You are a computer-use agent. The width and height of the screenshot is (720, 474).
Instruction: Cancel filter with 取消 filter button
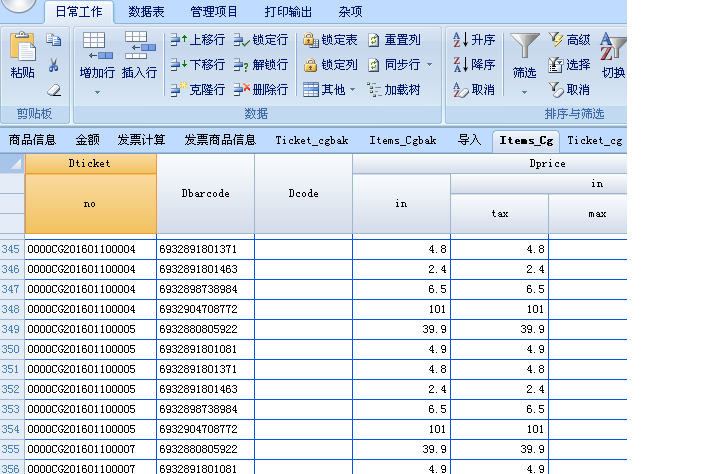[x=569, y=90]
